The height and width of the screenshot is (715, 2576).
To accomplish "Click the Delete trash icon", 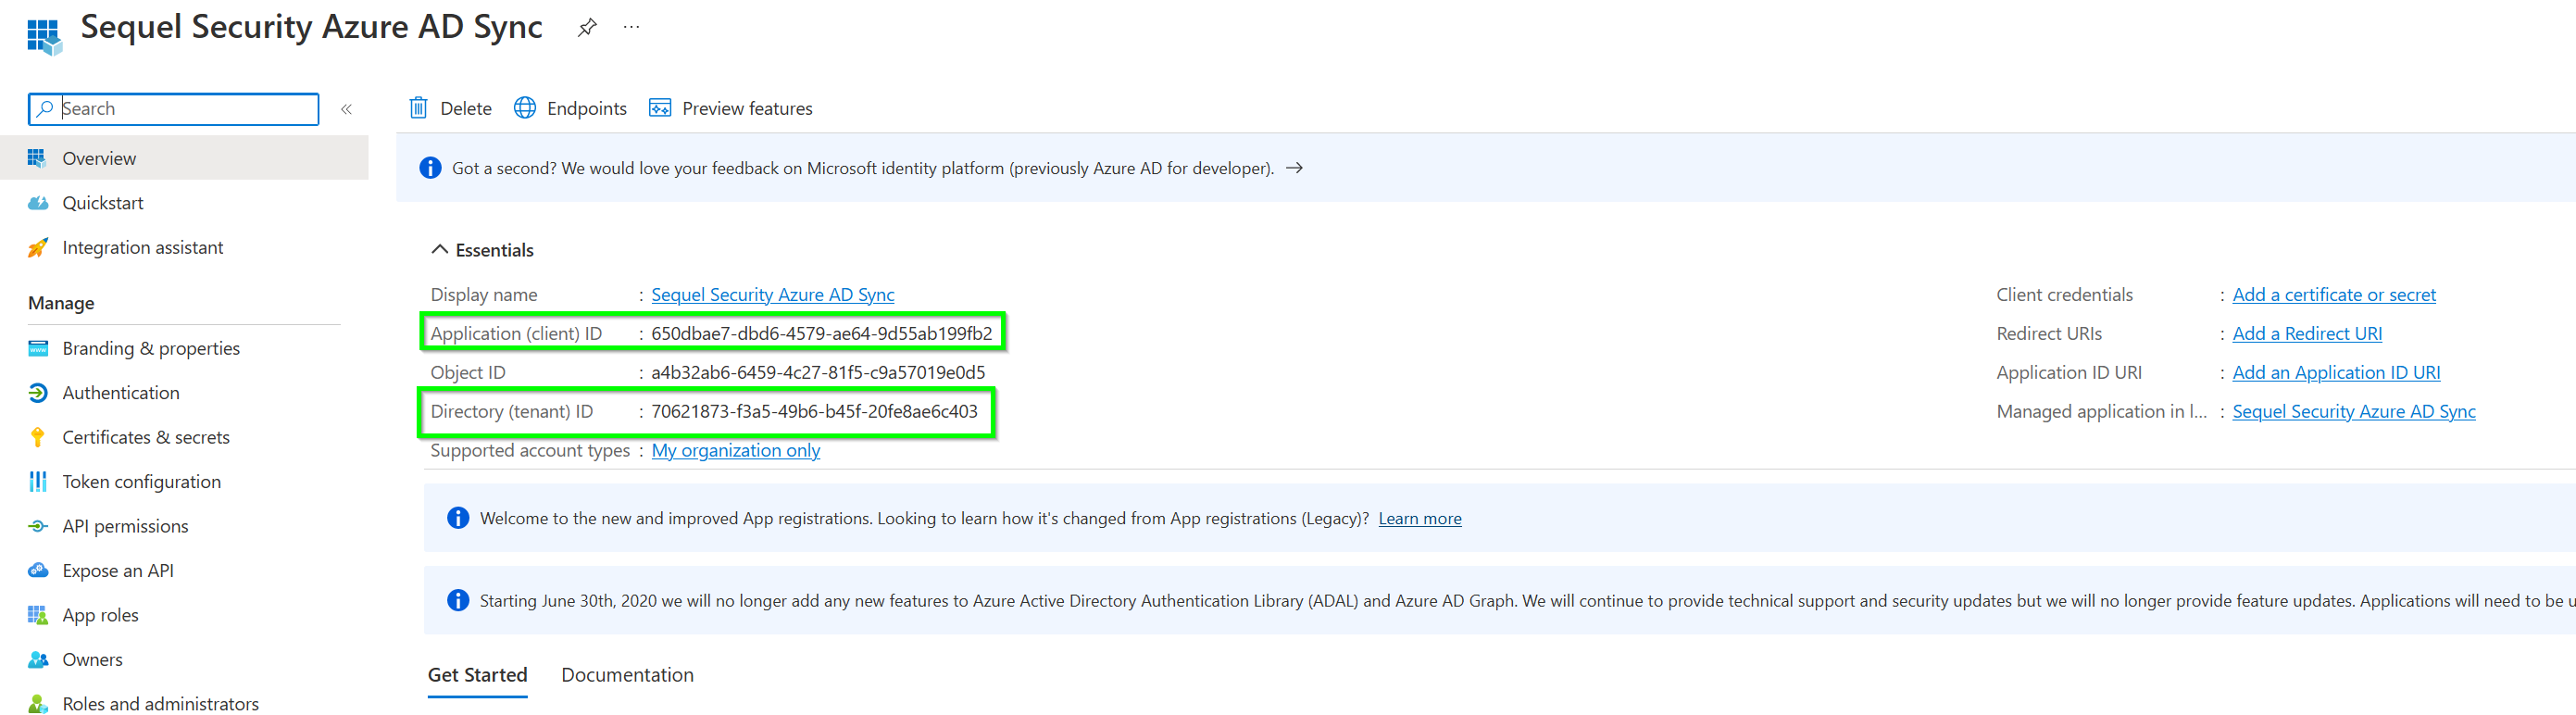I will click(x=419, y=107).
